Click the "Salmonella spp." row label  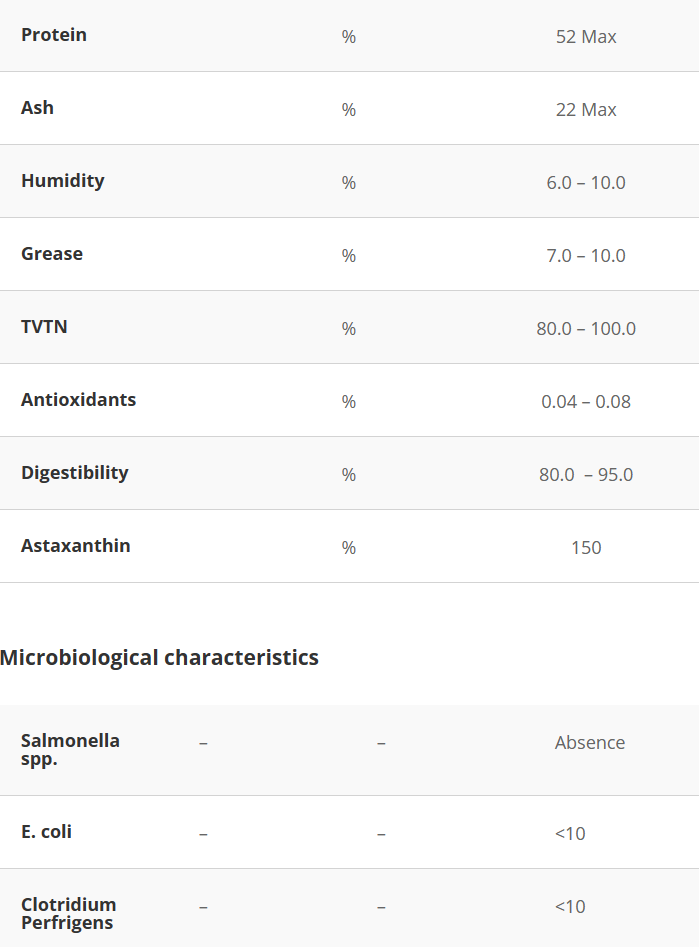[70, 750]
